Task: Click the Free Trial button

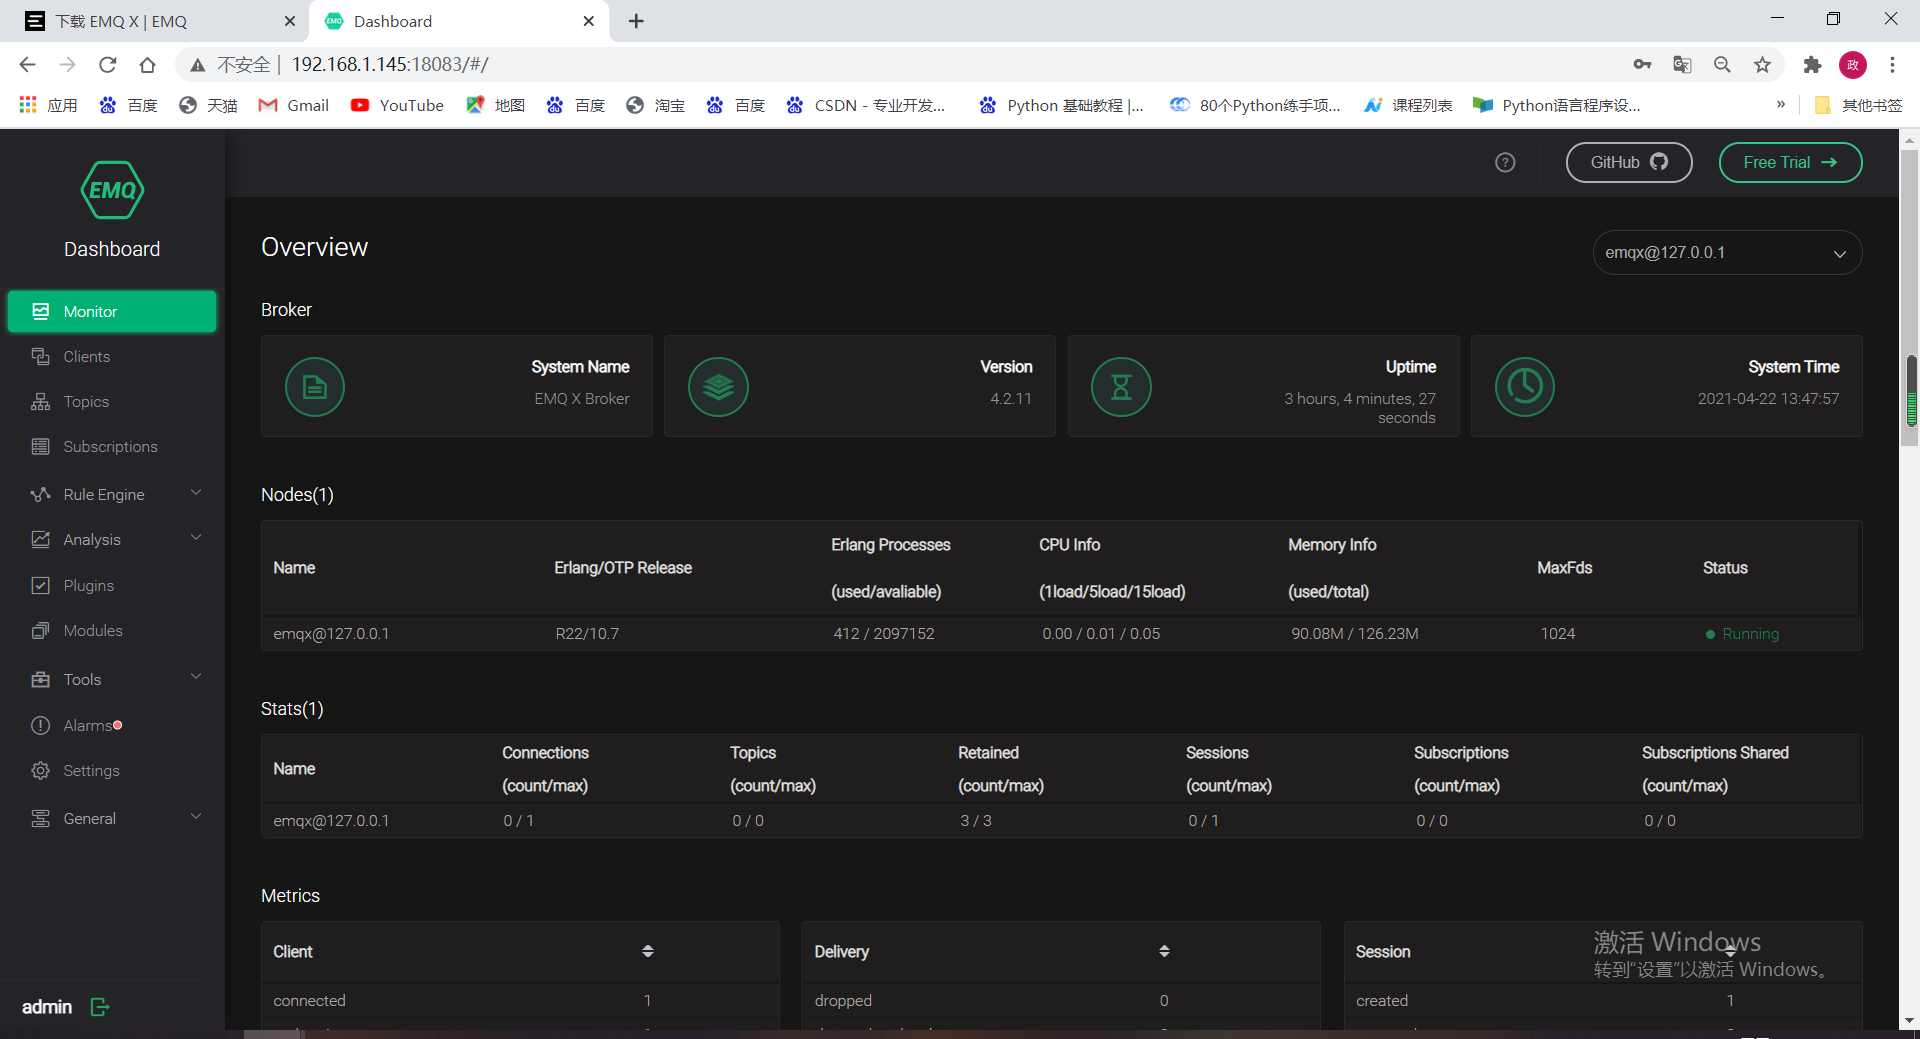Action: [1790, 162]
